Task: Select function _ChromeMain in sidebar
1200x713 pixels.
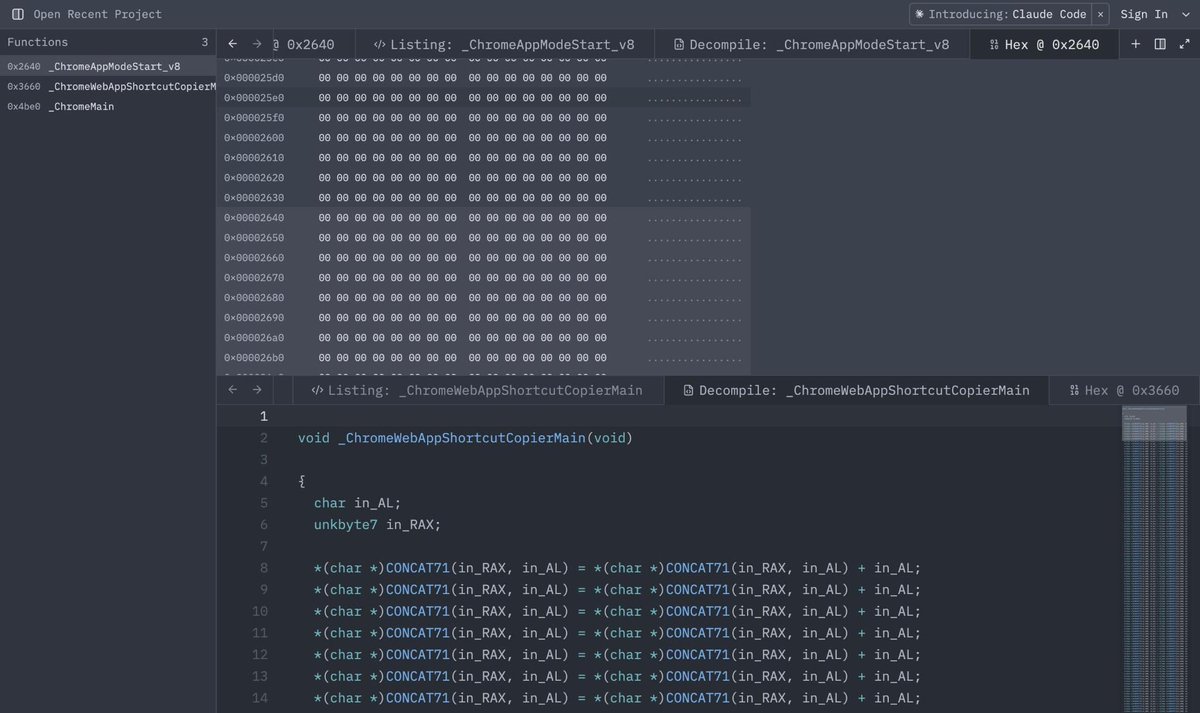Action: [108, 106]
